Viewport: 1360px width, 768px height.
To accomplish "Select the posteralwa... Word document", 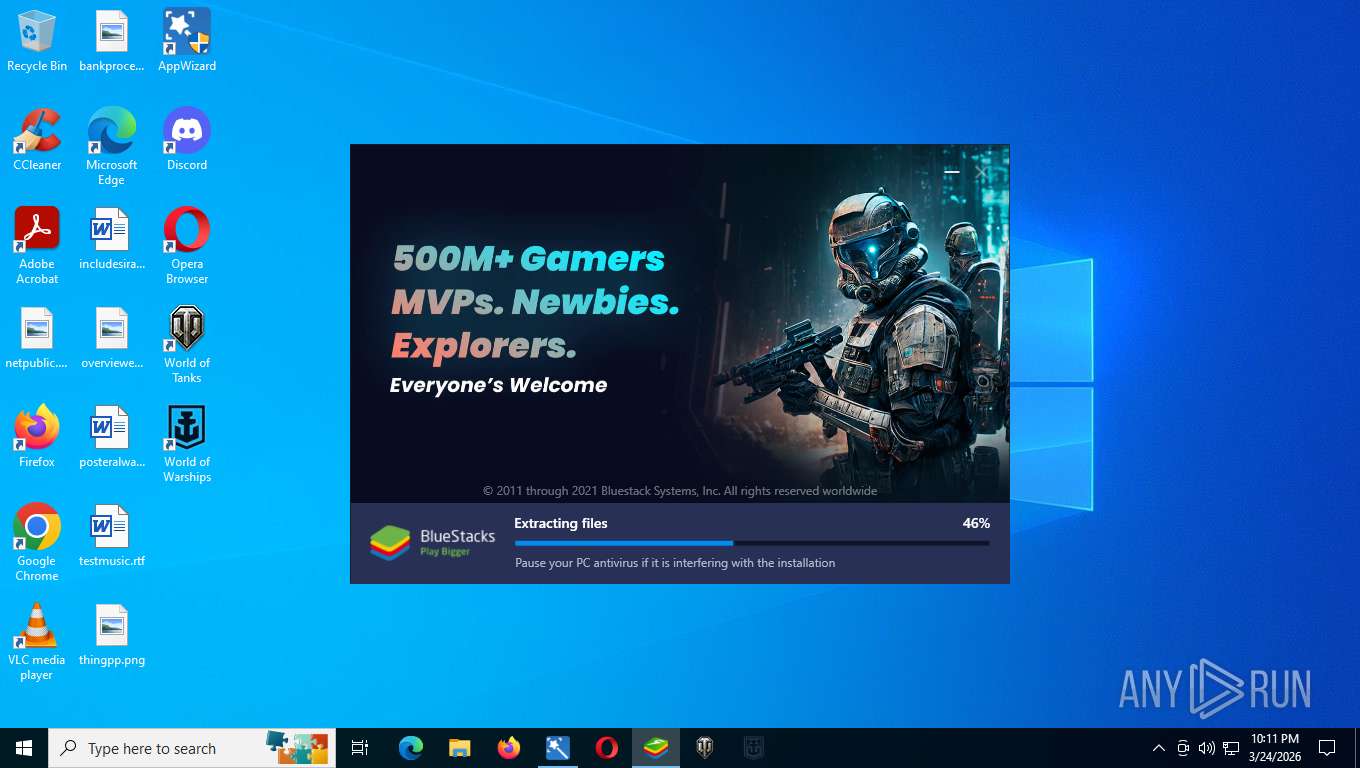I will coord(112,437).
